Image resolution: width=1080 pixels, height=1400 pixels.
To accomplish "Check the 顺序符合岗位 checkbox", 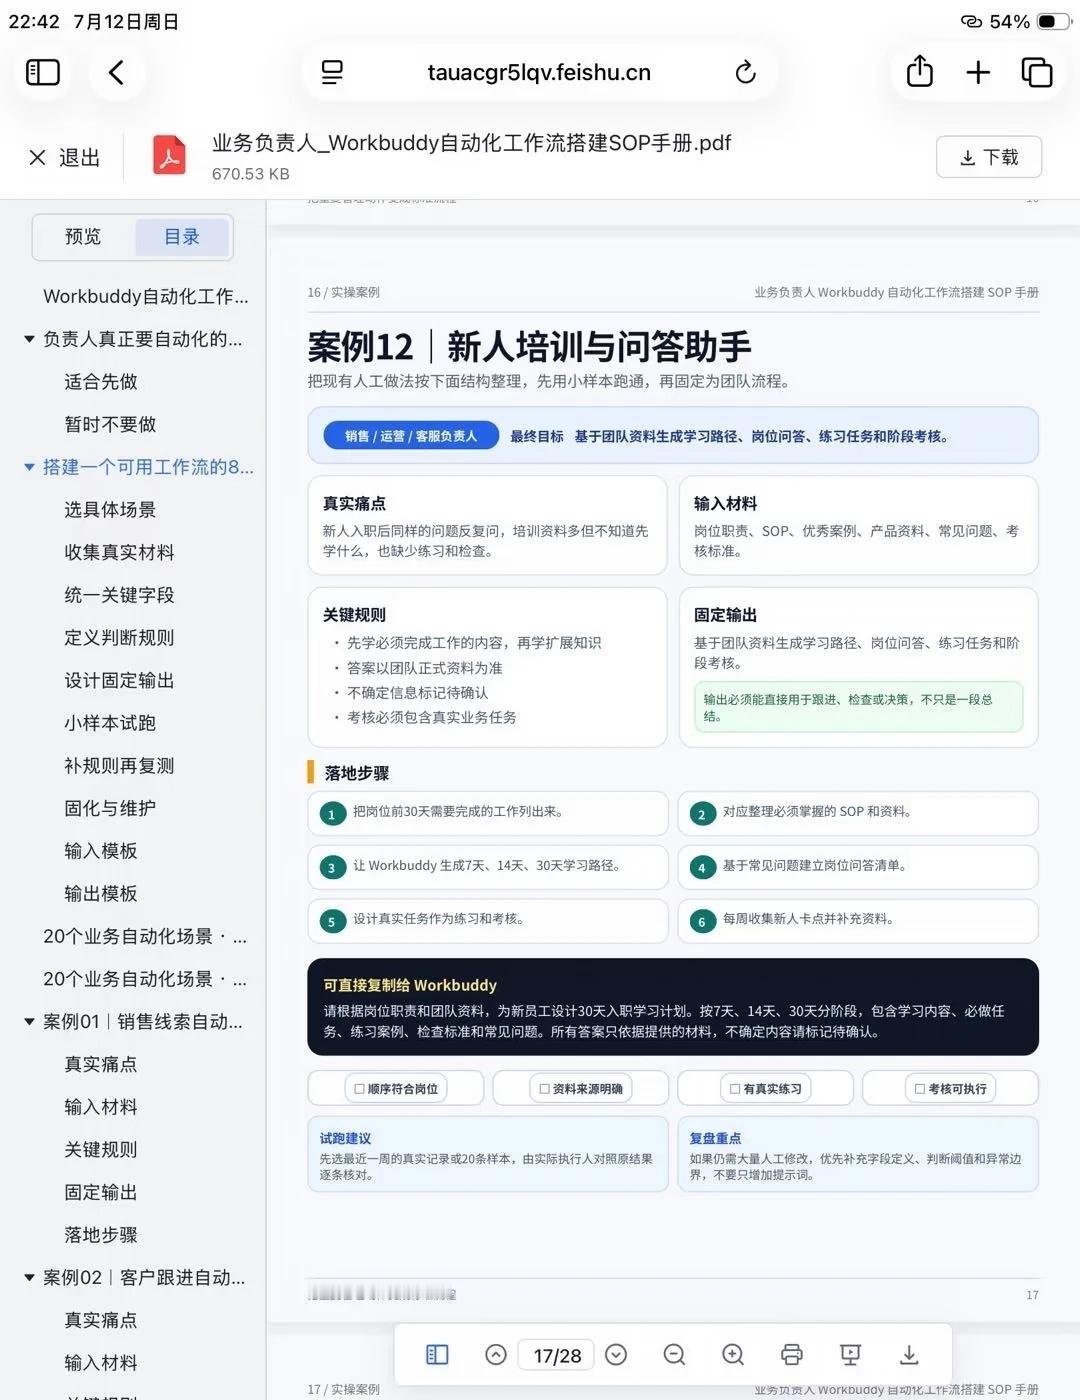I will point(360,1089).
